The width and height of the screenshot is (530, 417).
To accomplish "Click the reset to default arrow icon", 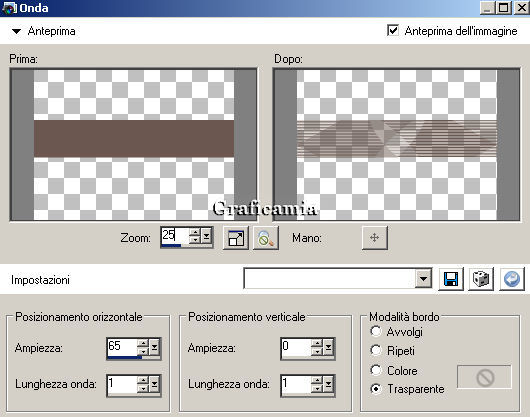I will click(512, 279).
